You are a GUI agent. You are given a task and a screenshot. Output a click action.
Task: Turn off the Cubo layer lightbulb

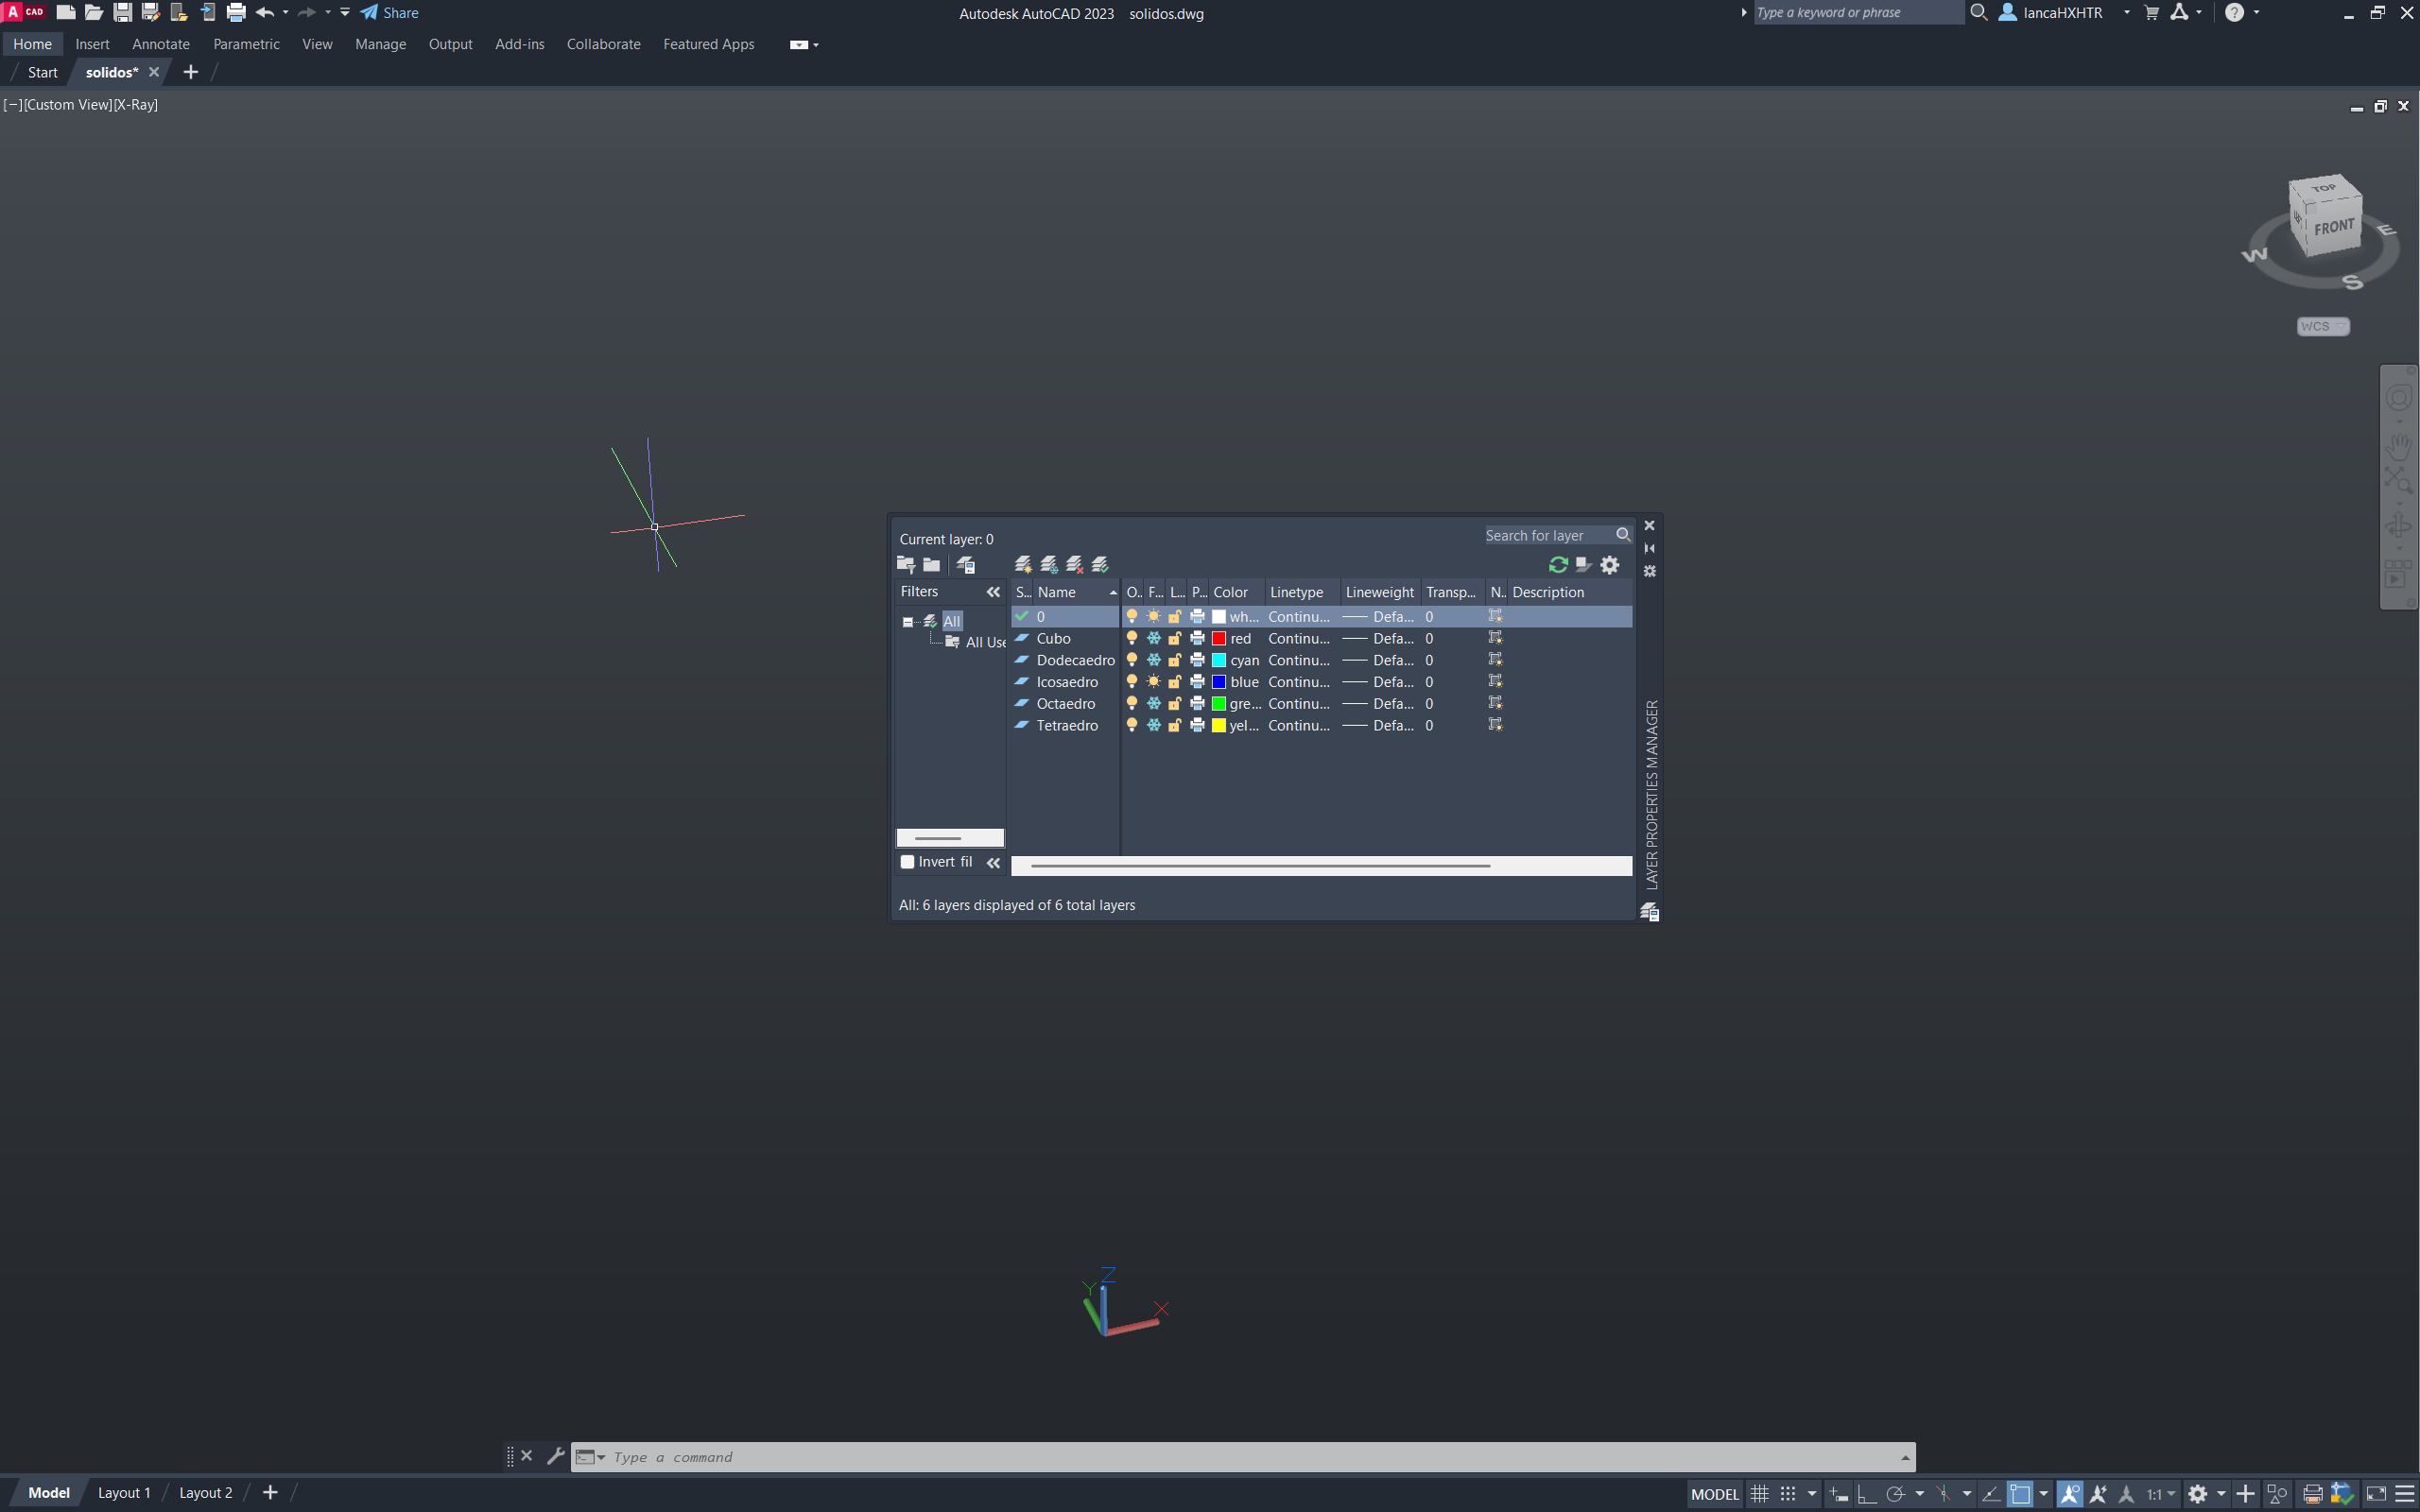click(x=1132, y=638)
